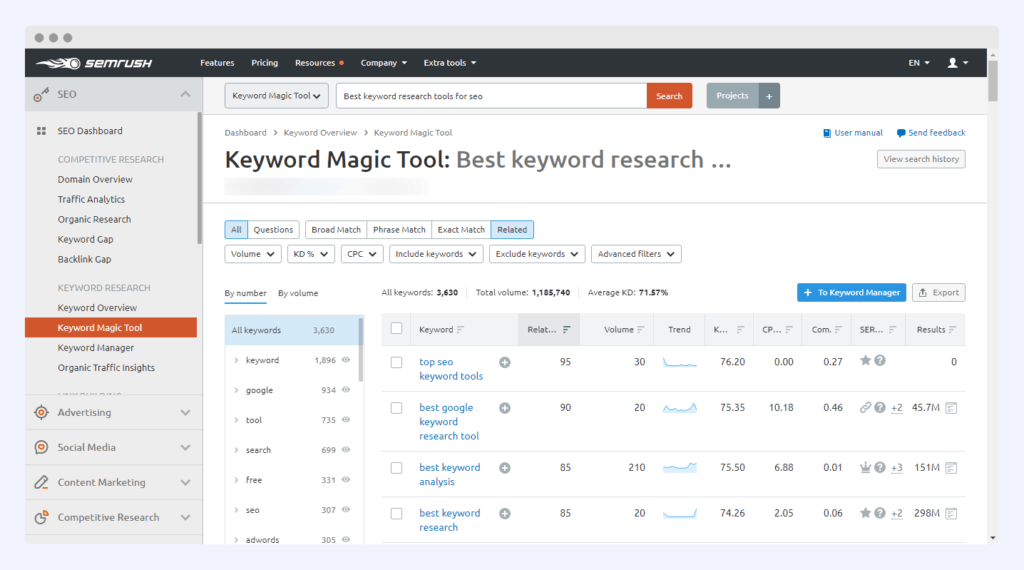
Task: Click the keyword search input field
Action: 491,96
